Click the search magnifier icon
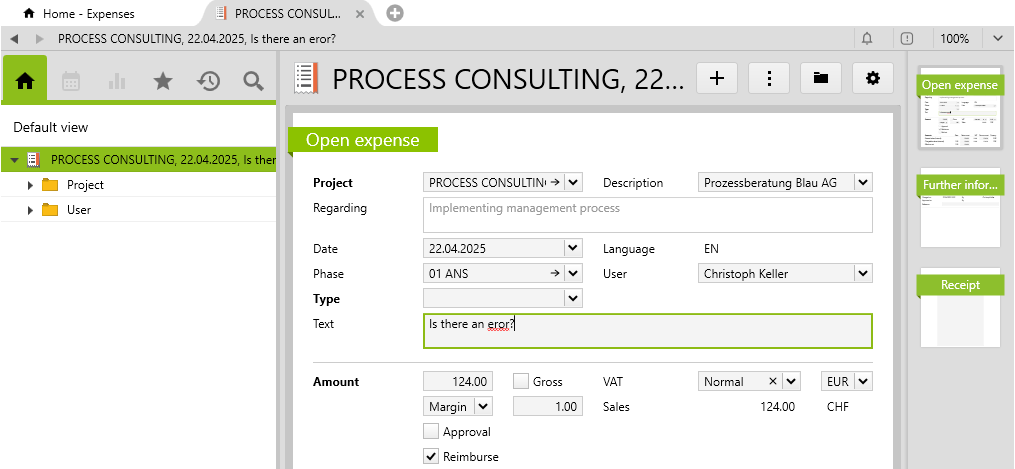 (253, 81)
